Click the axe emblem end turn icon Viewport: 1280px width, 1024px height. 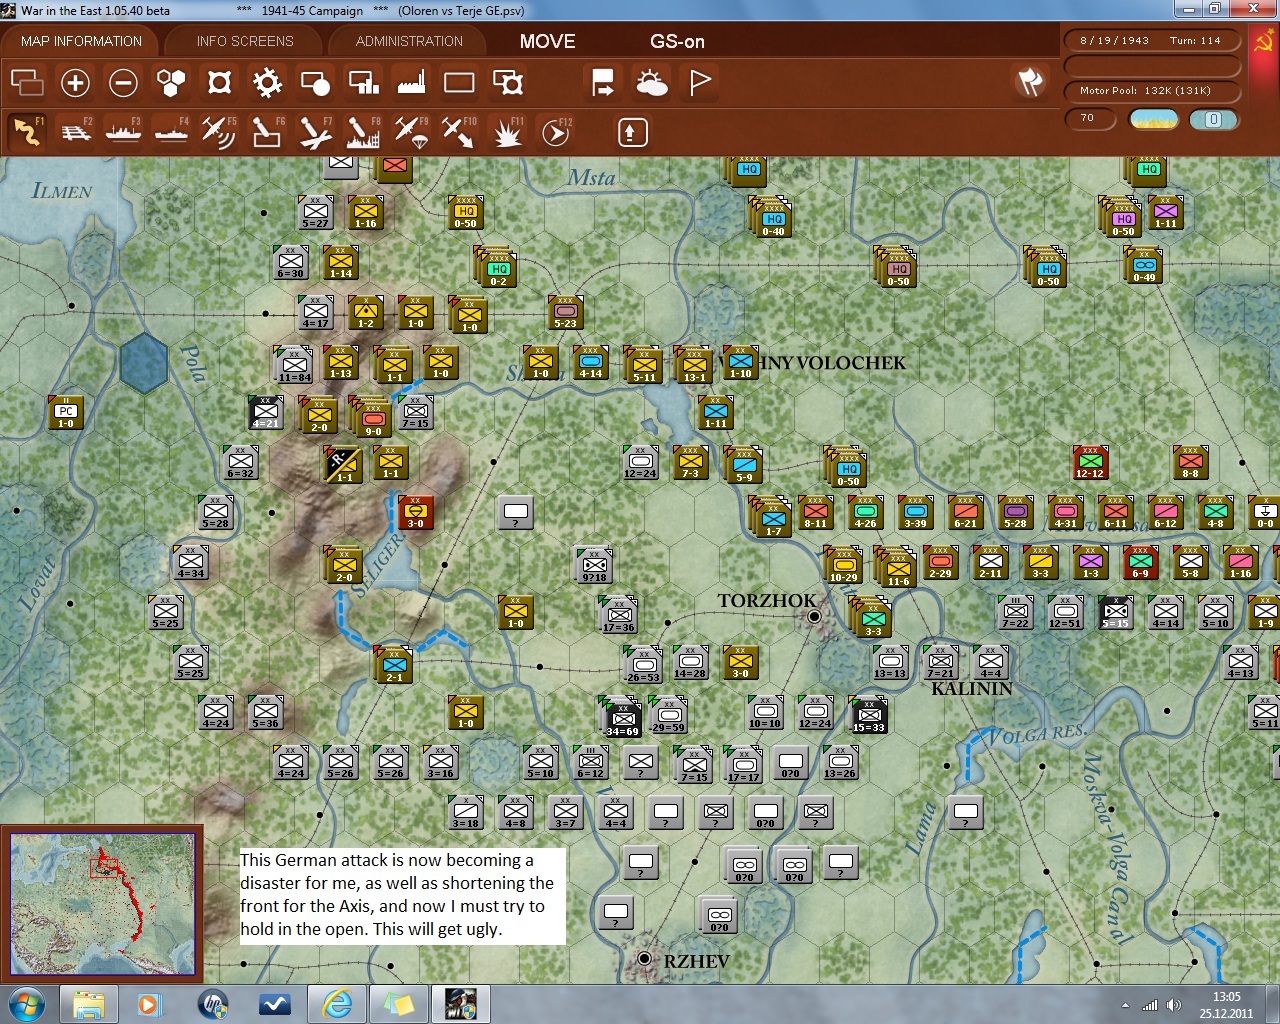point(1030,82)
